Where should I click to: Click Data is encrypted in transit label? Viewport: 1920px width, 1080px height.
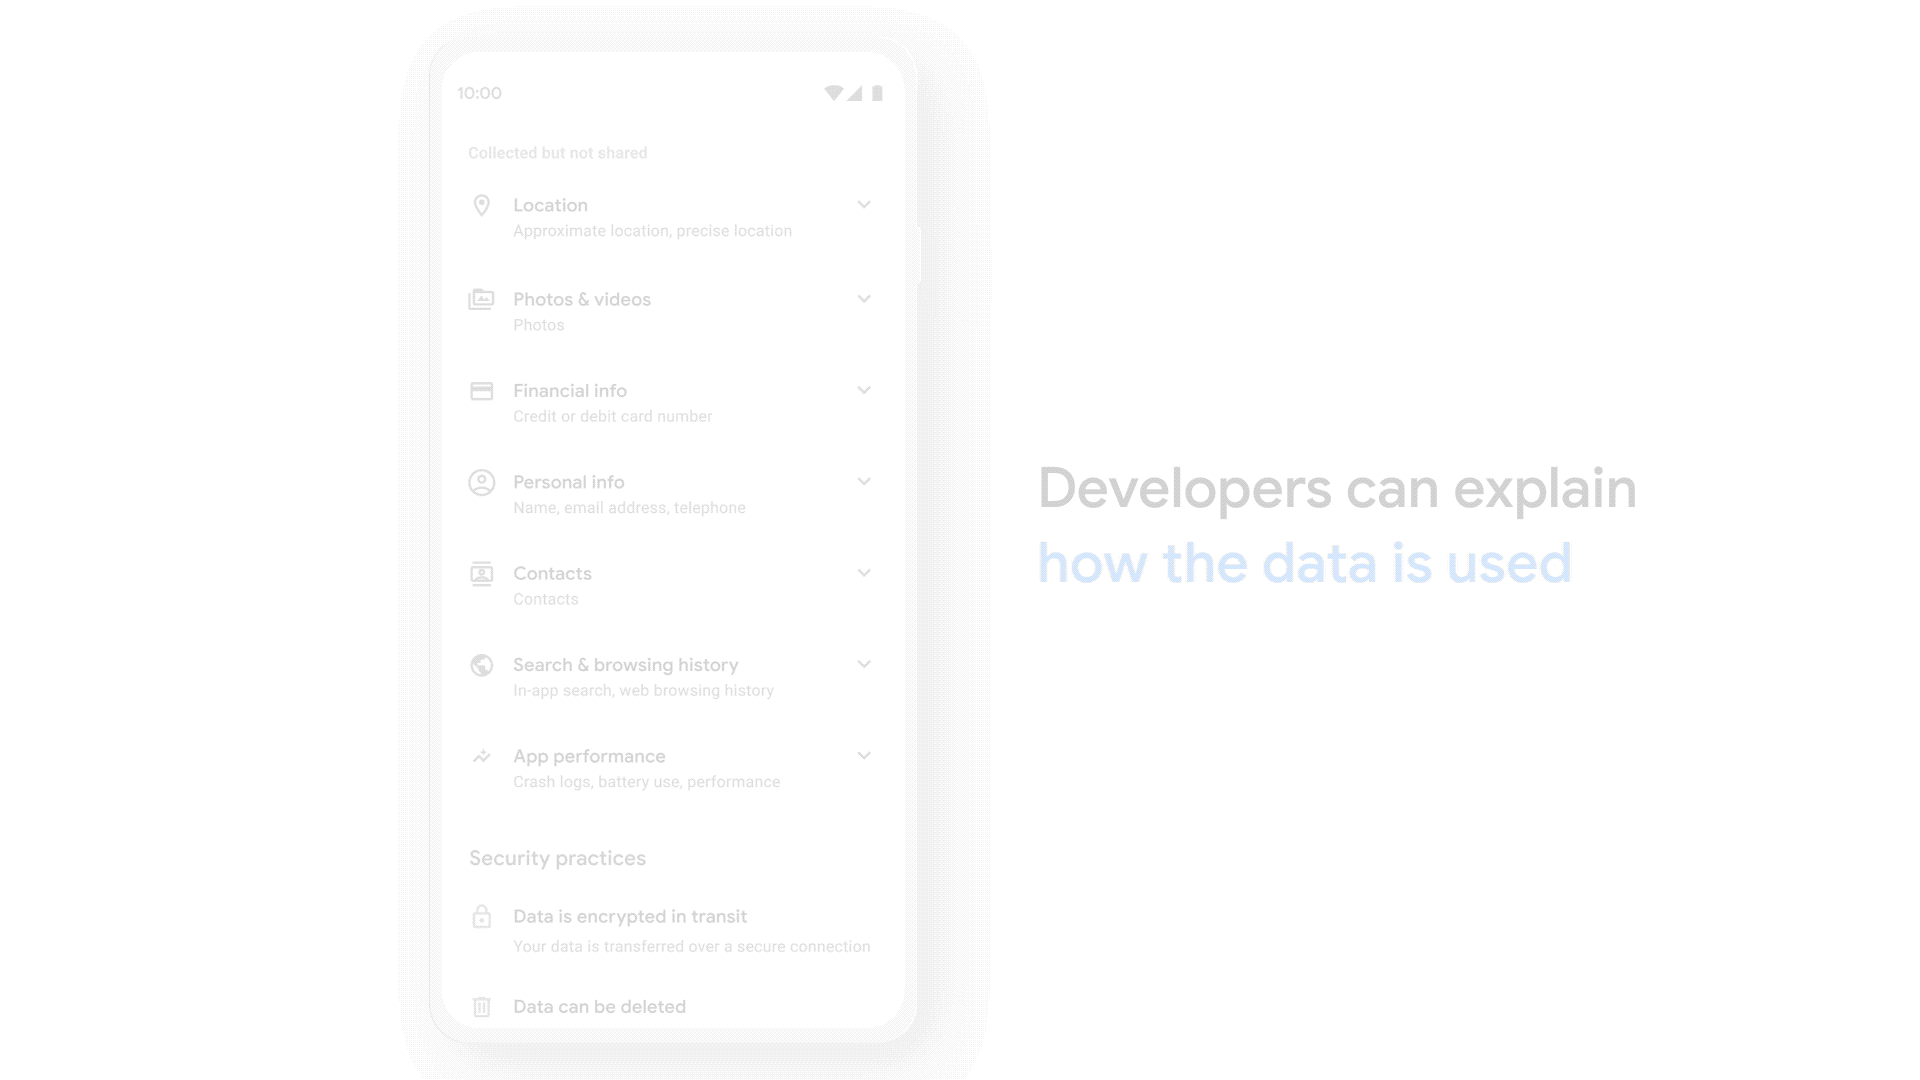(630, 915)
